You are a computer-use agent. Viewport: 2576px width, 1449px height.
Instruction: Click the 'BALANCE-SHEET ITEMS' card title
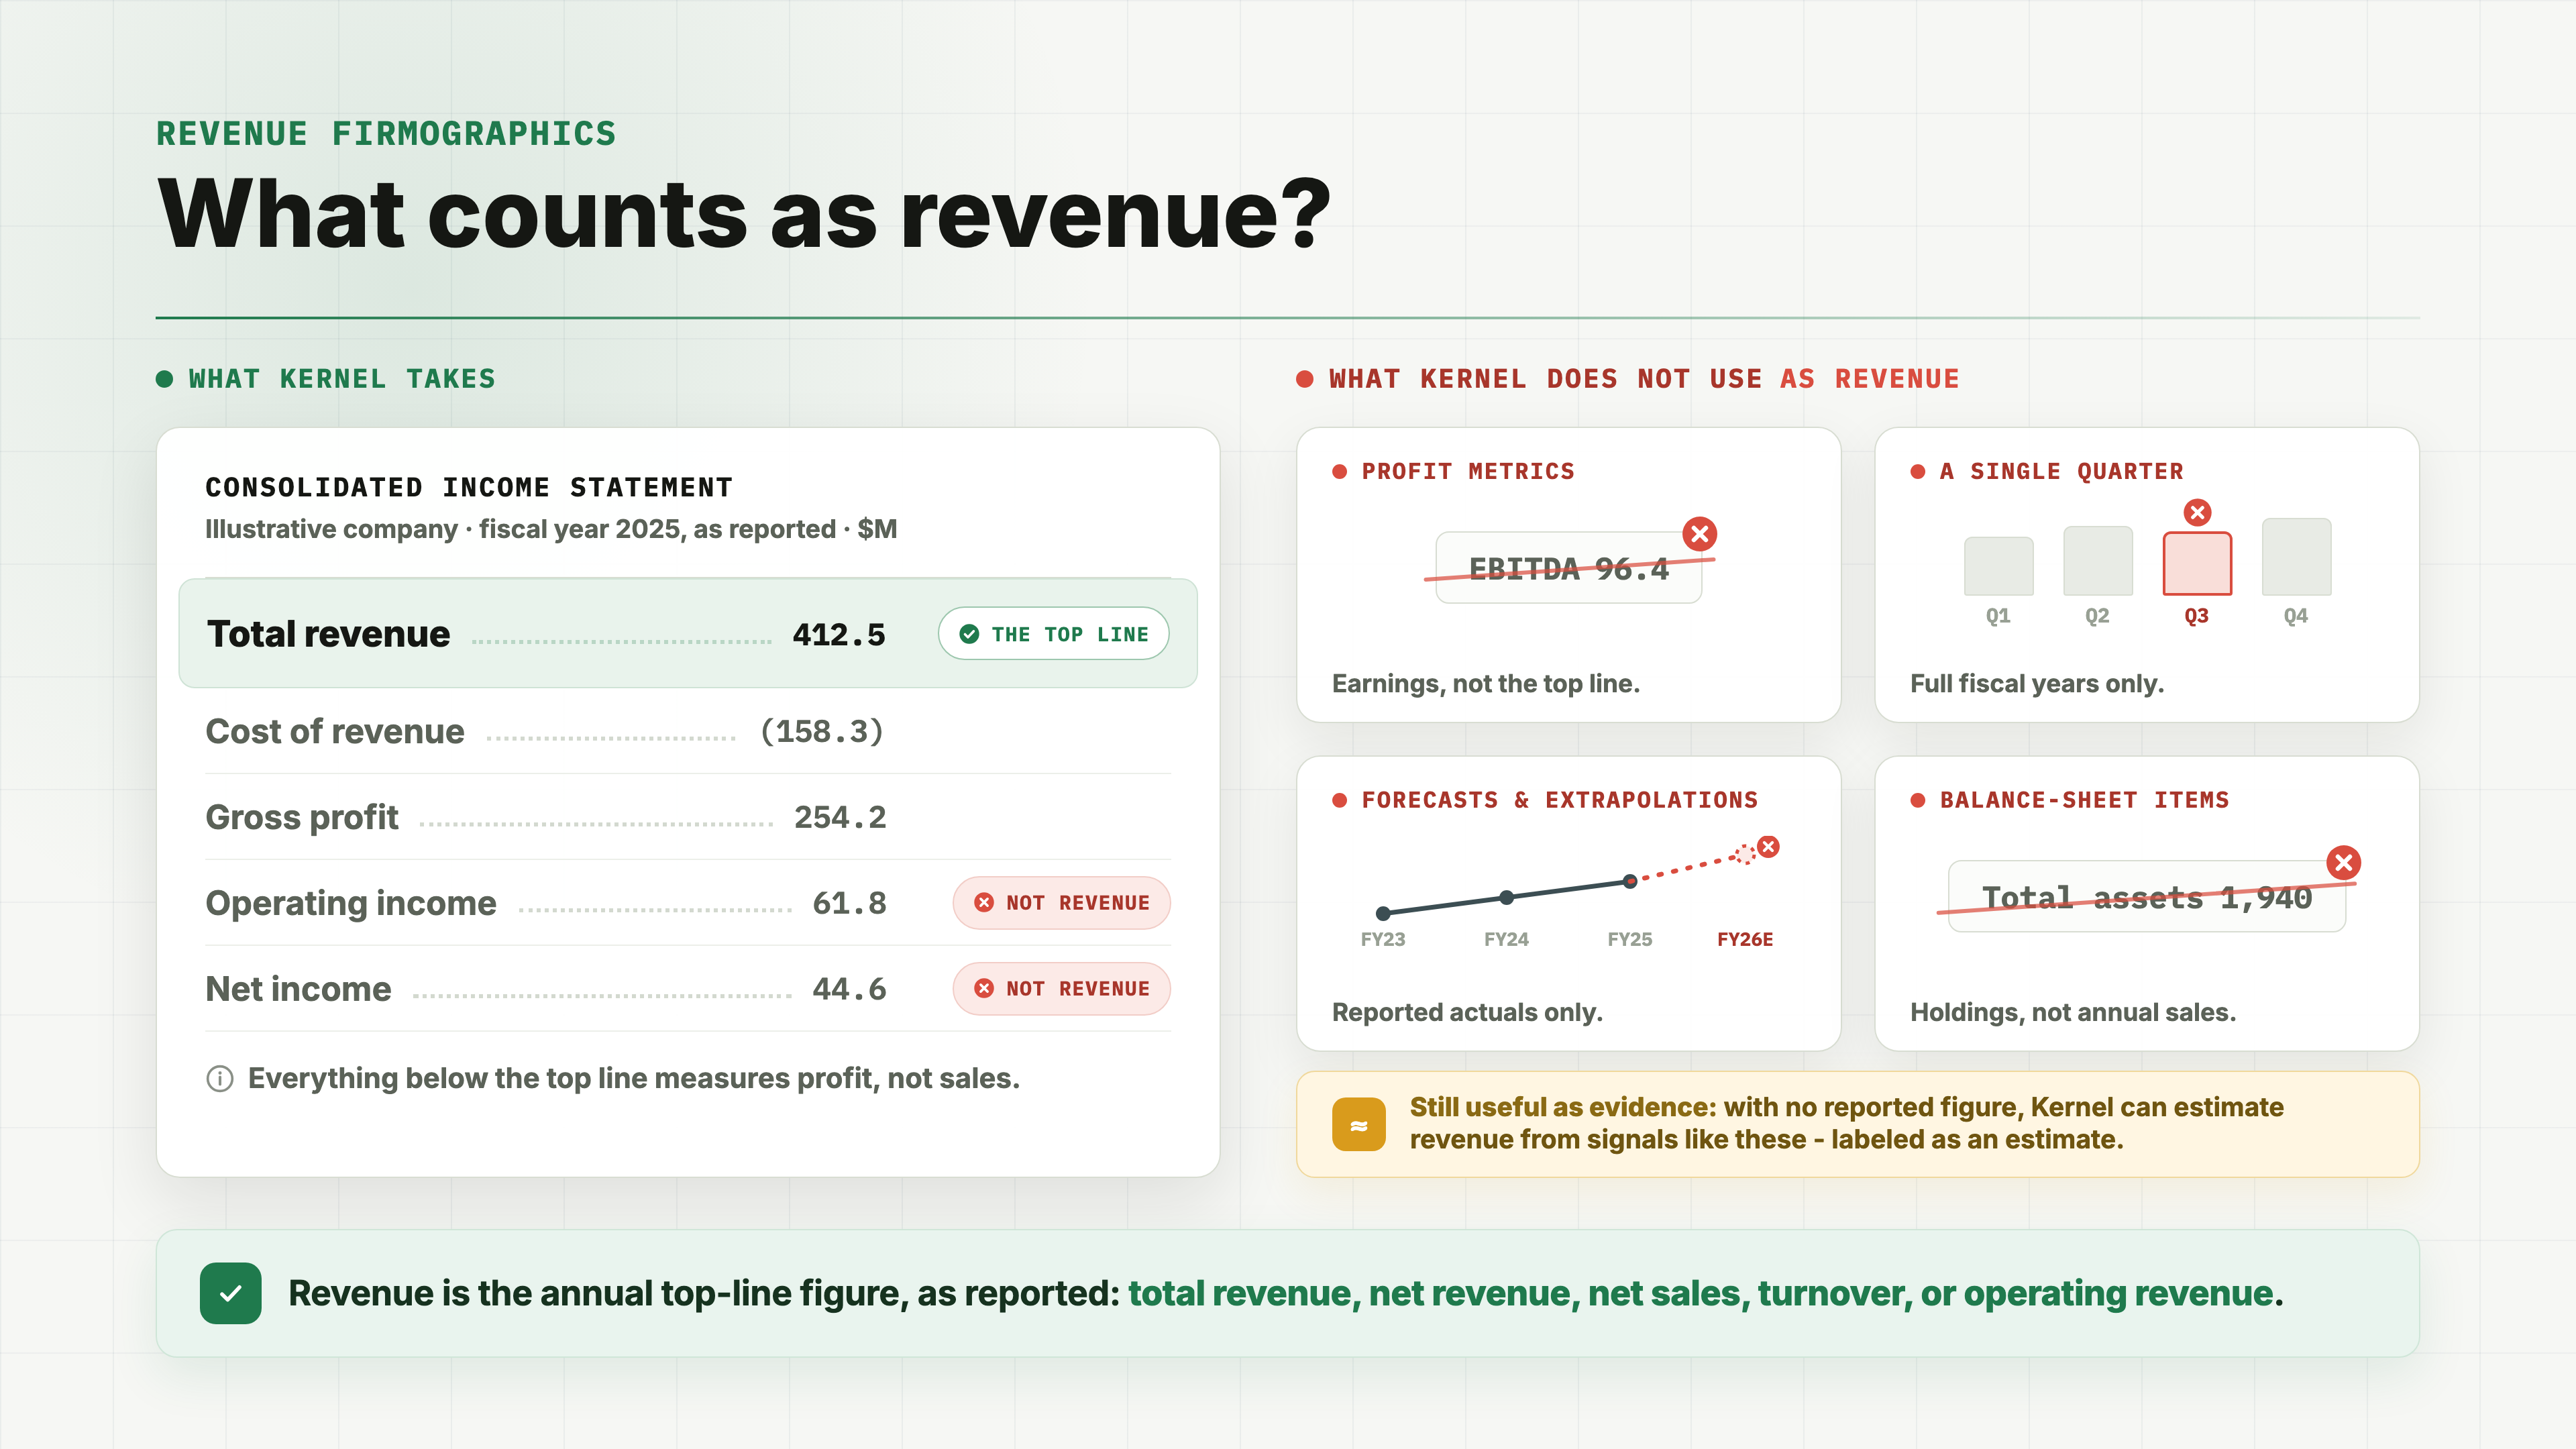2084,801
